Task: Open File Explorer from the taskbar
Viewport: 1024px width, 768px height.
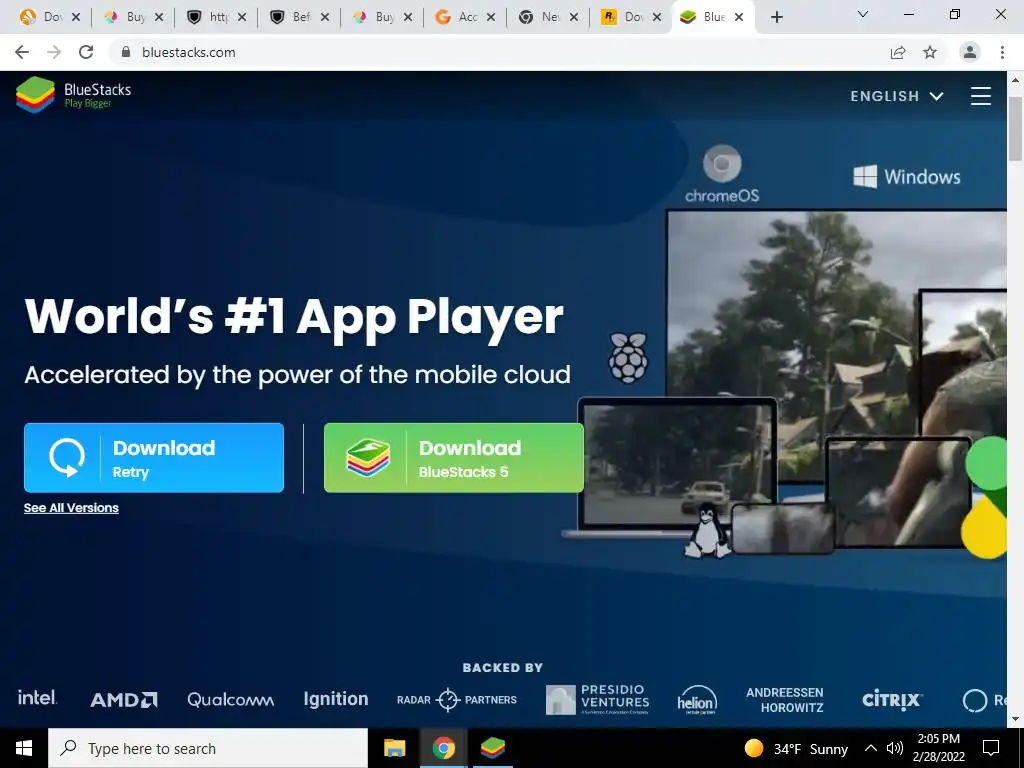Action: (x=394, y=748)
